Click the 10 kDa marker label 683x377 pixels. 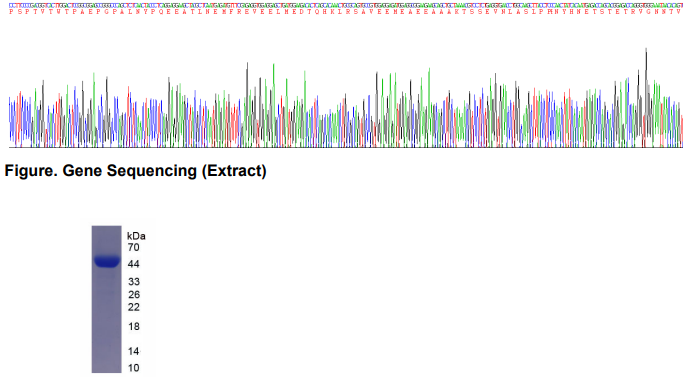coord(134,368)
